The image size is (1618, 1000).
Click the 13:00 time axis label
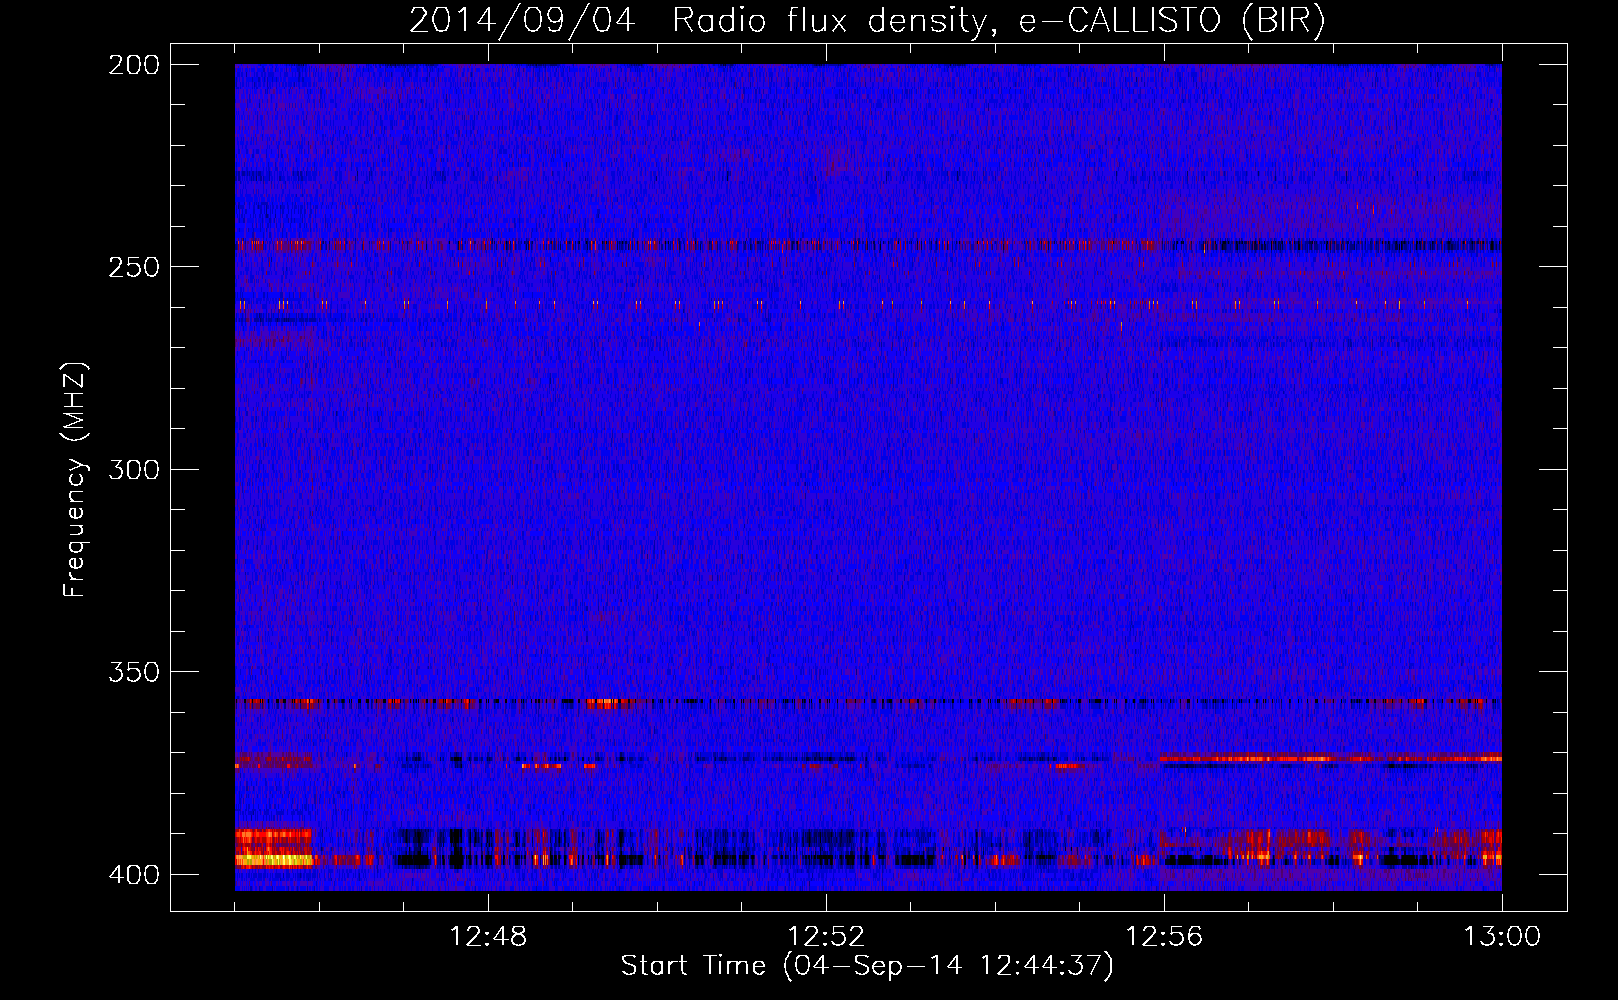(1502, 937)
